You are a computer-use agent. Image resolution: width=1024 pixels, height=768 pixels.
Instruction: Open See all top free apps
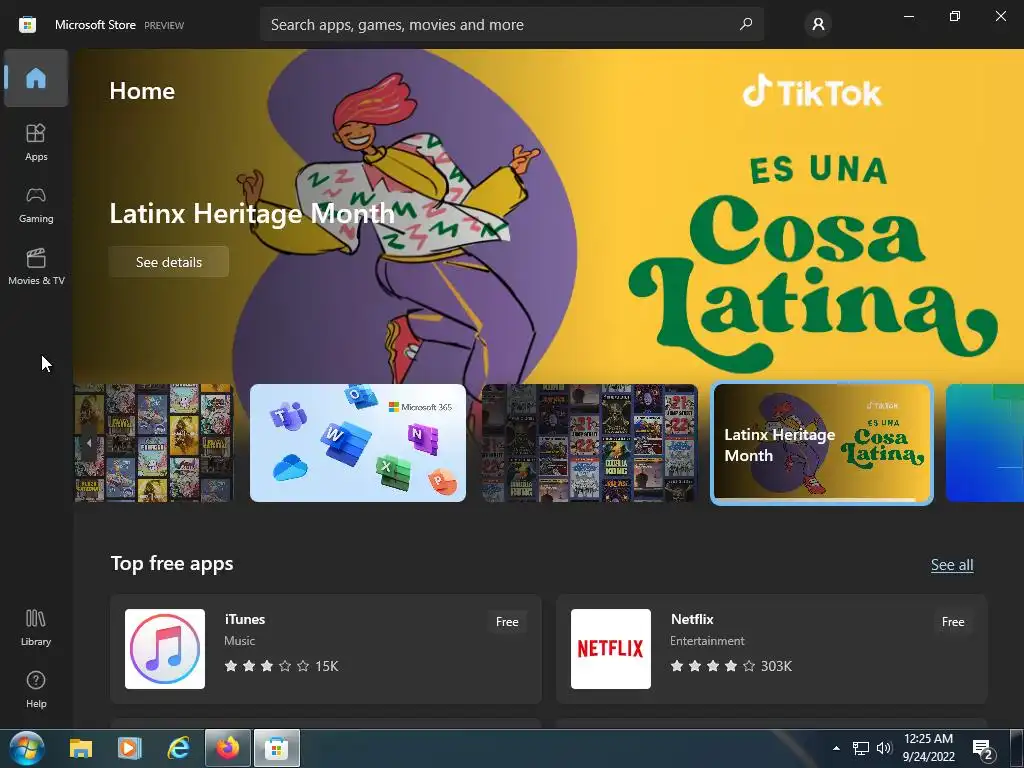click(x=952, y=565)
